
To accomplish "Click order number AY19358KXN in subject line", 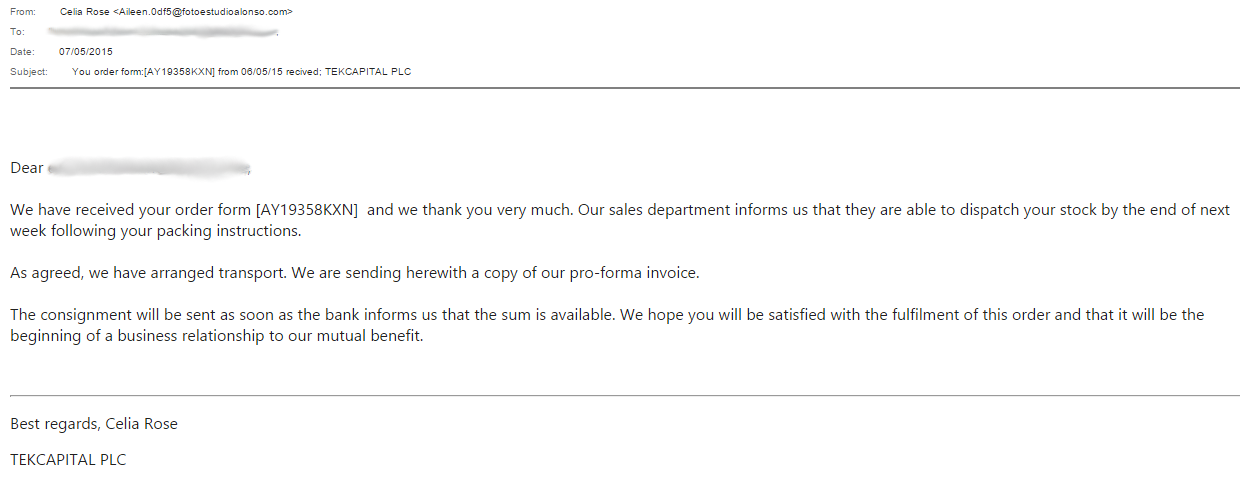I will pyautogui.click(x=180, y=72).
